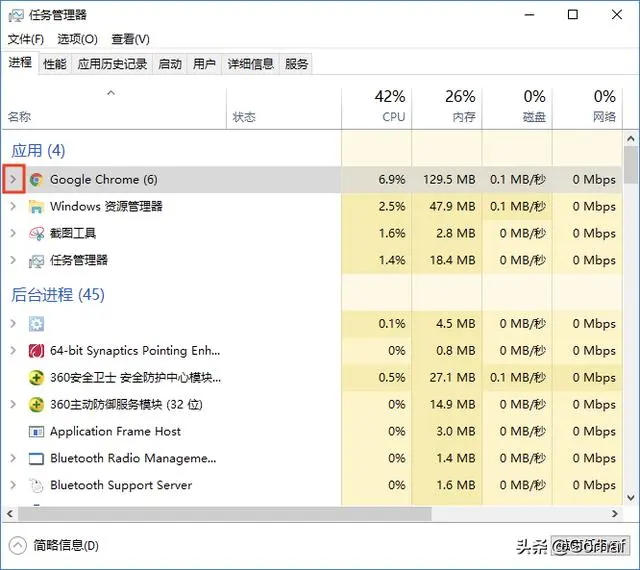Select the Bluetooth Support Server row name
The image size is (640, 570).
pyautogui.click(x=121, y=485)
